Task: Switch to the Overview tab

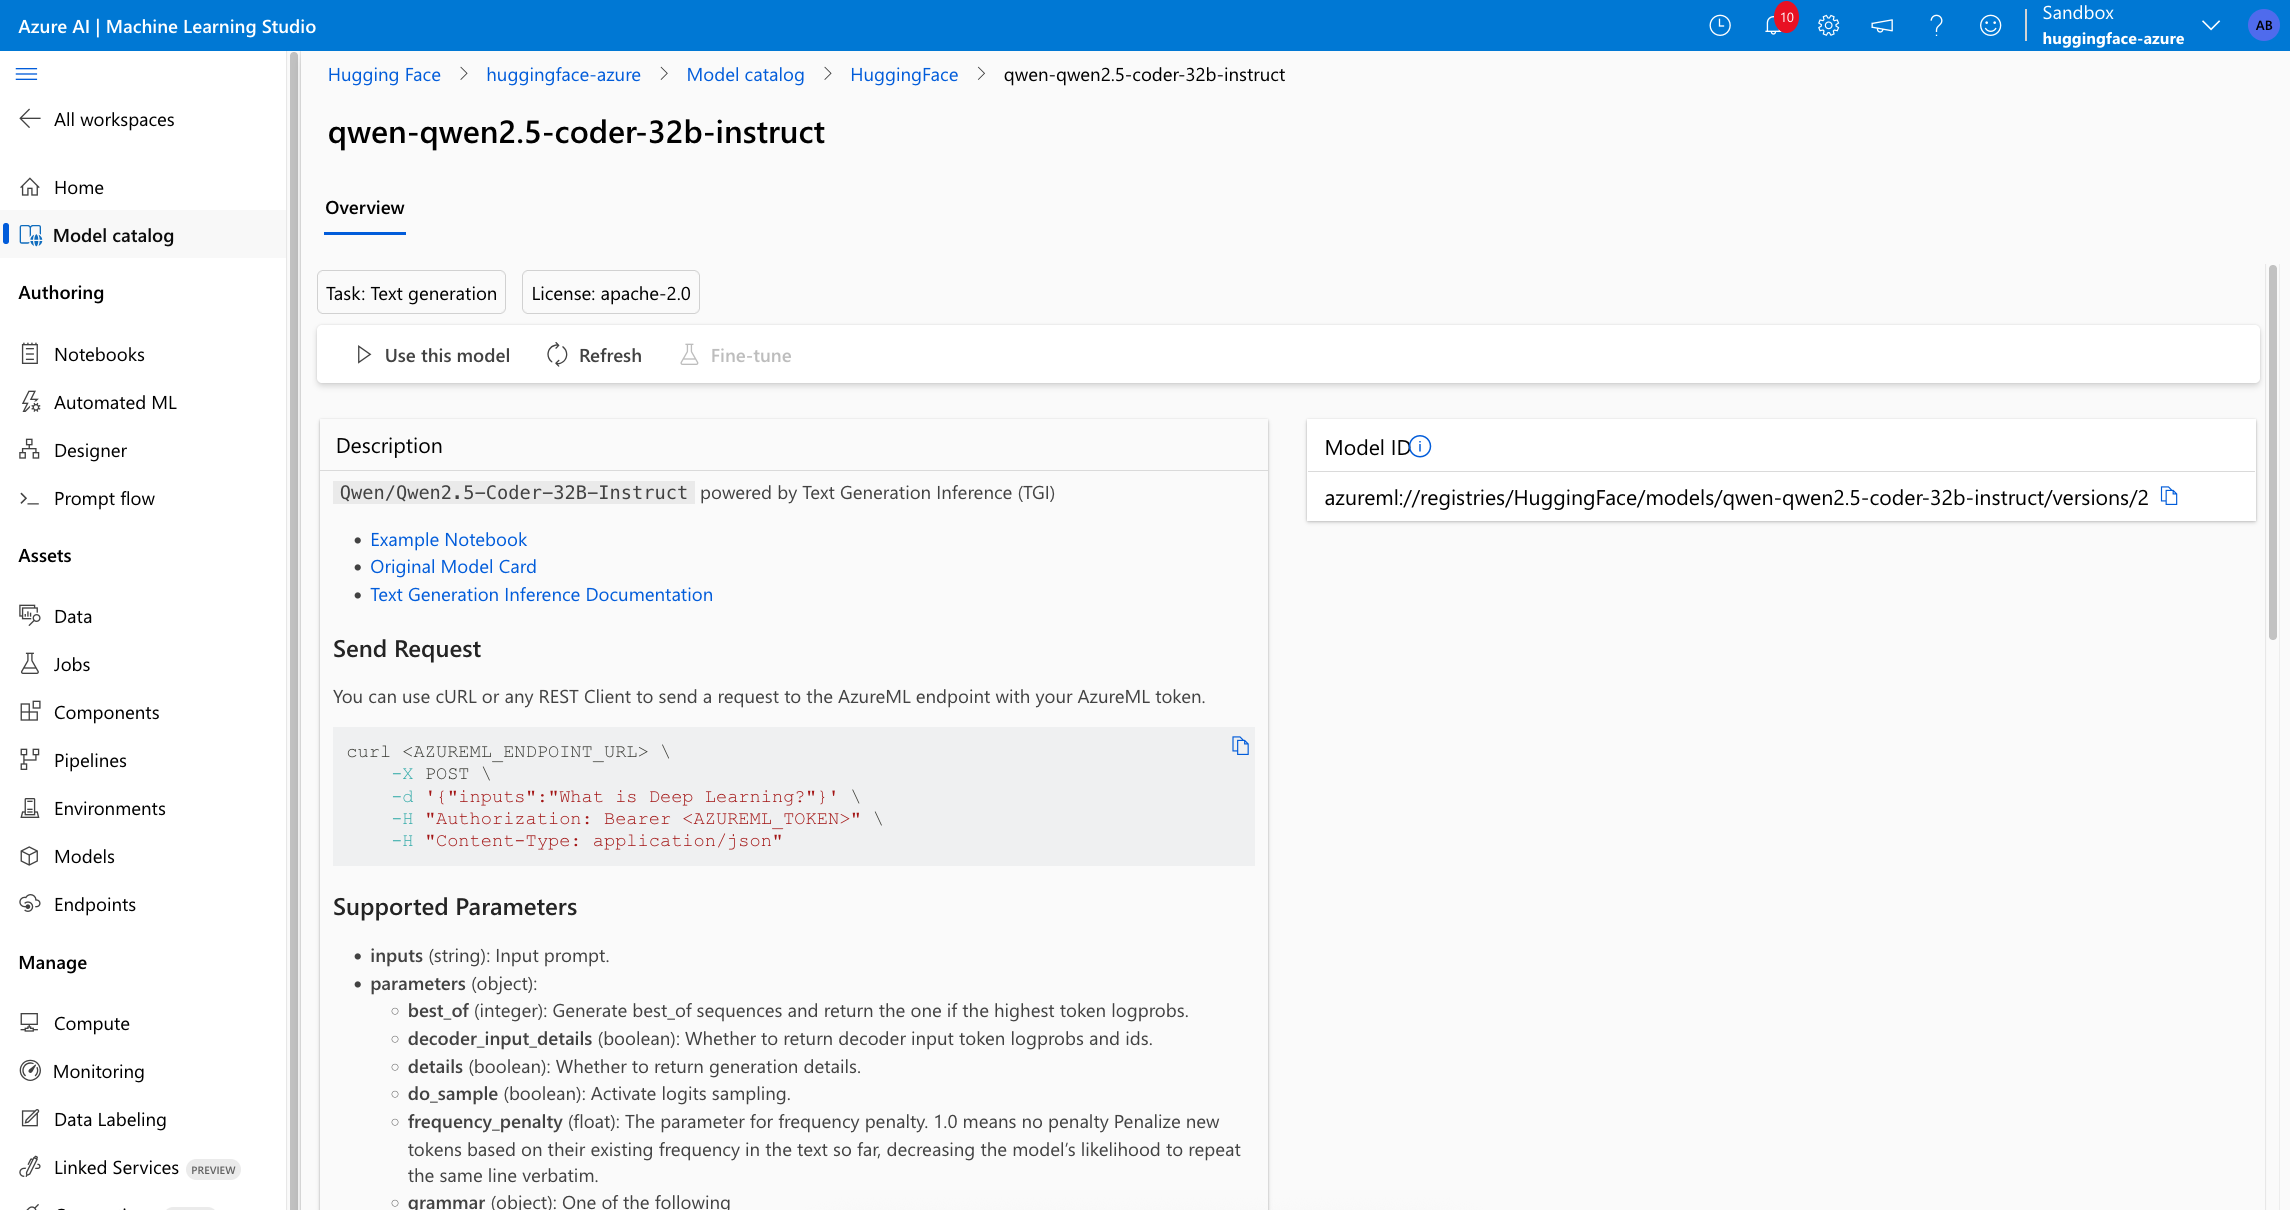Action: coord(364,208)
